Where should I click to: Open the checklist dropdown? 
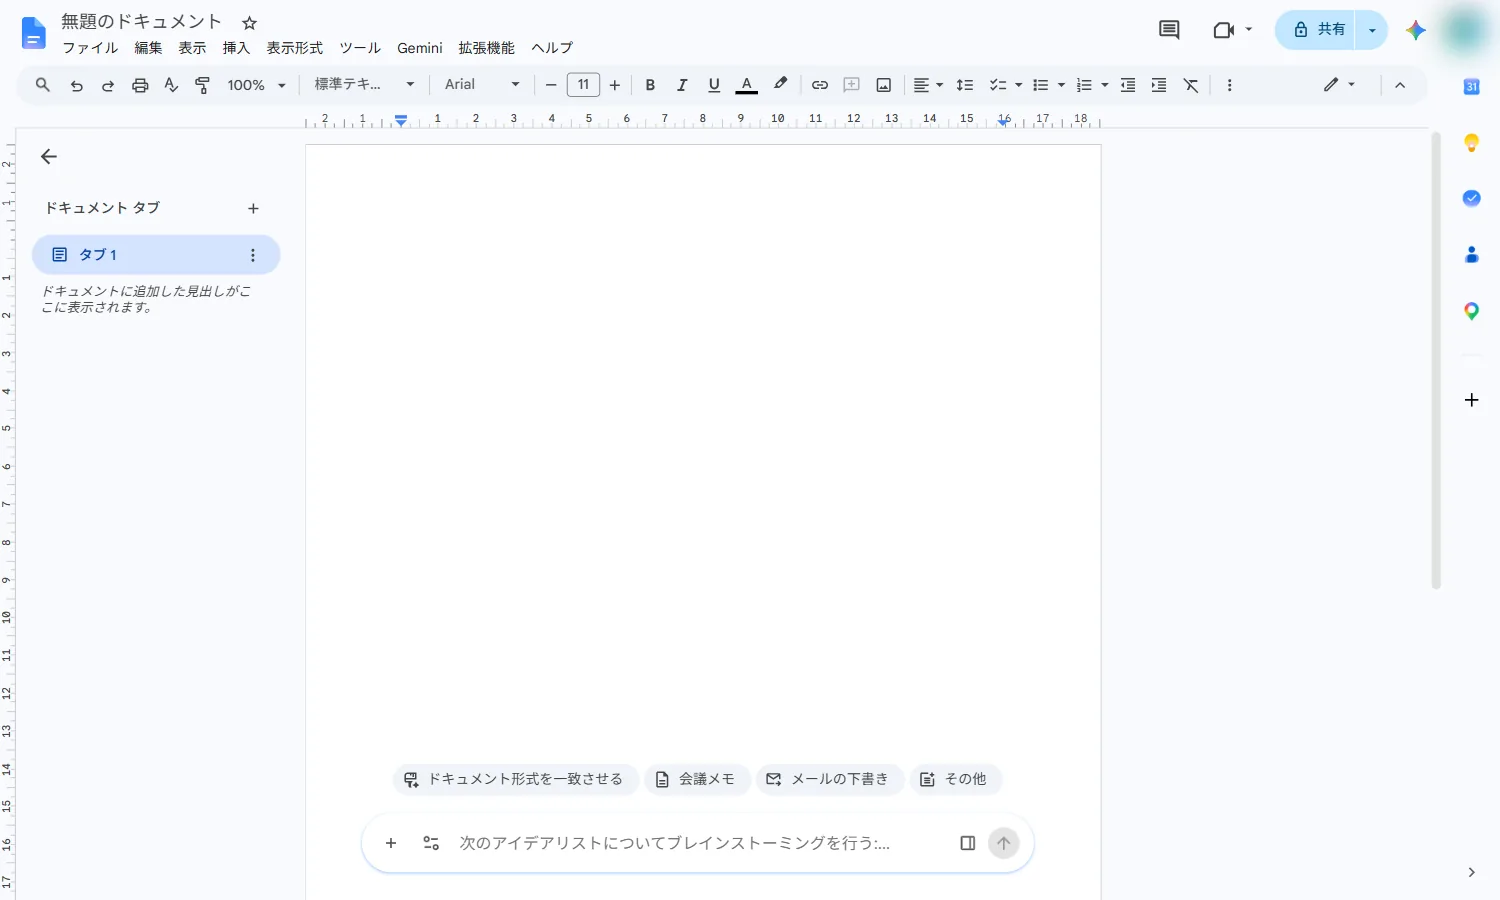pos(1018,85)
